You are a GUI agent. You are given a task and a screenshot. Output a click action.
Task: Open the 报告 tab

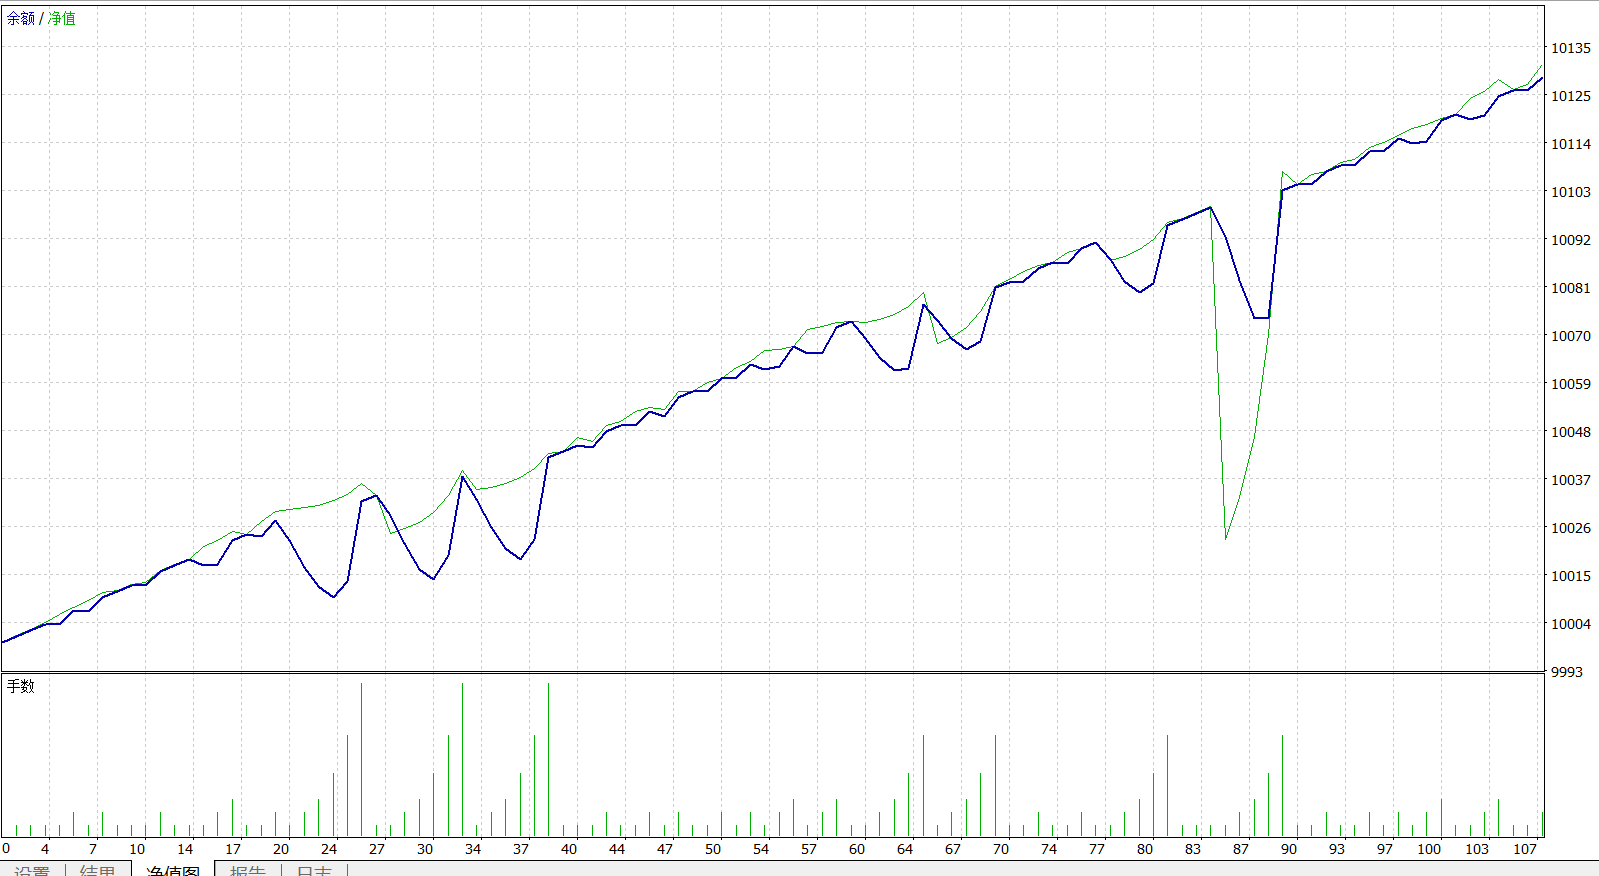click(x=247, y=870)
